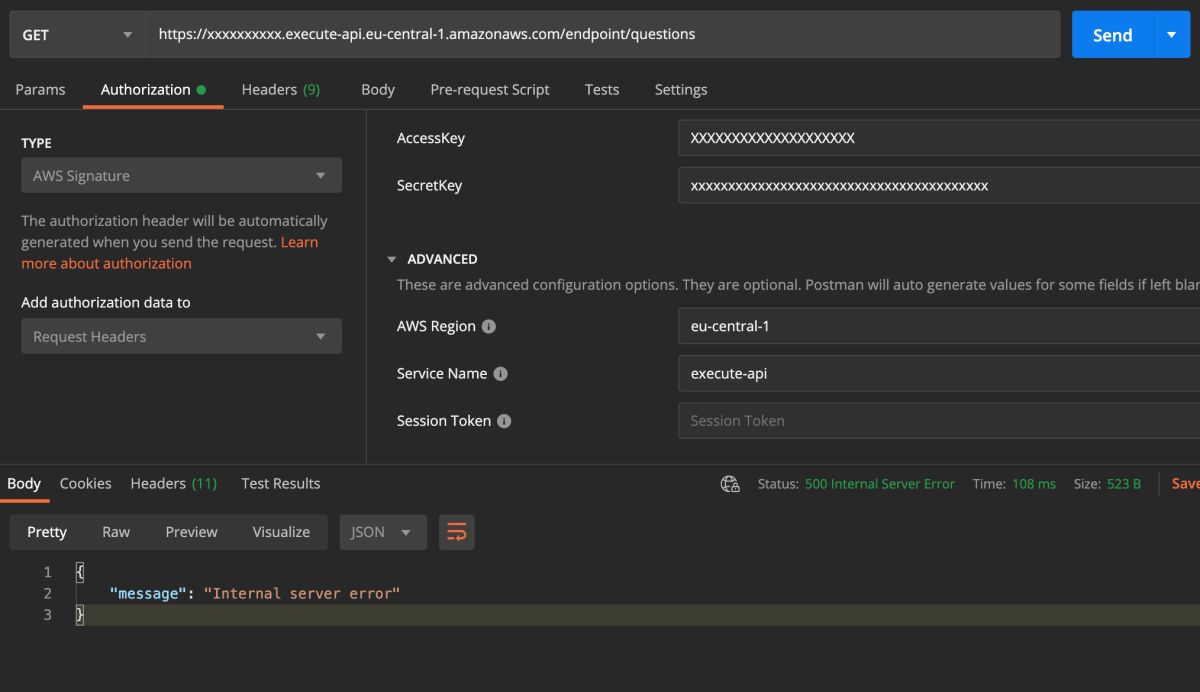Open the Settings tab
This screenshot has height=692, width=1200.
(x=681, y=90)
